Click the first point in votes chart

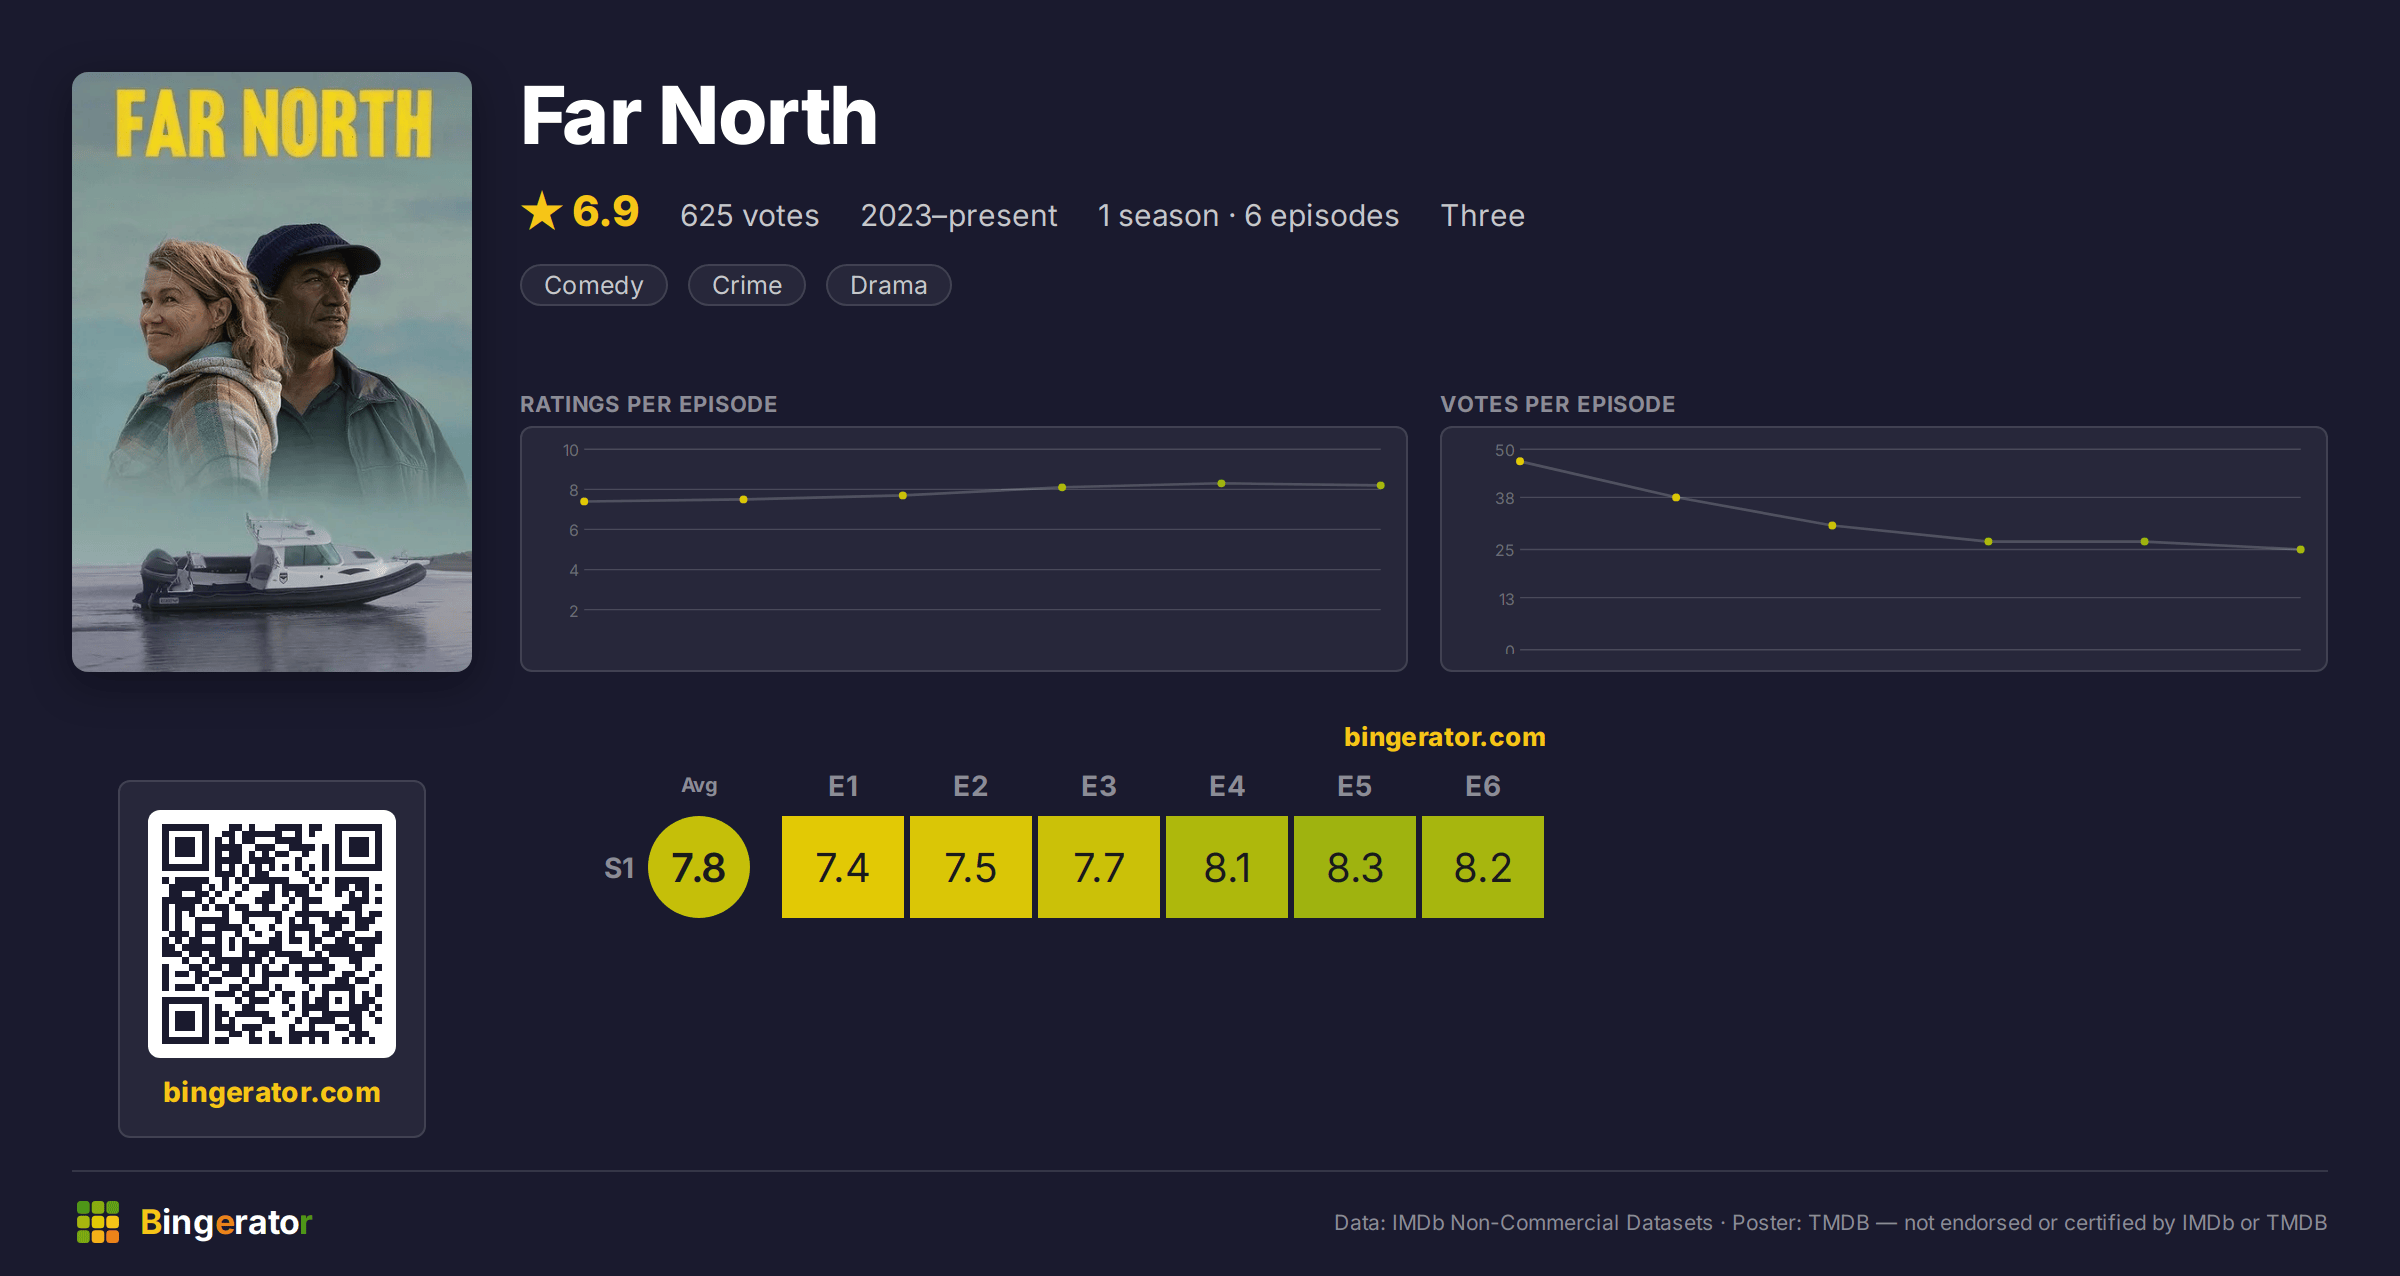click(x=1520, y=461)
